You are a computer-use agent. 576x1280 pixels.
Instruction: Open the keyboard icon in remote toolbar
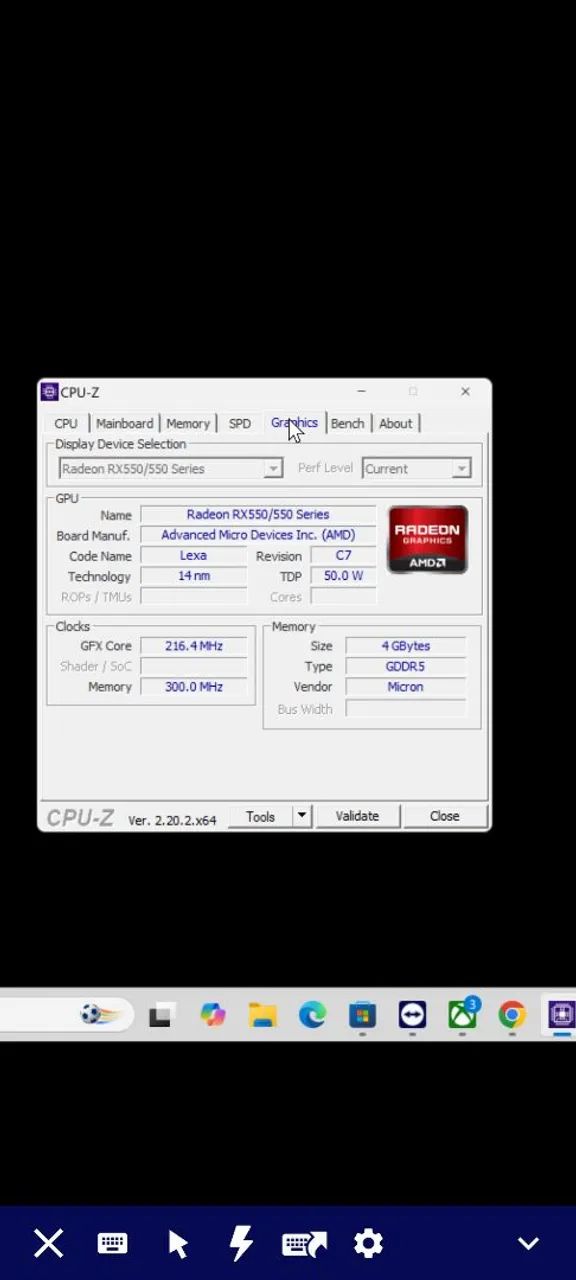tap(112, 1243)
